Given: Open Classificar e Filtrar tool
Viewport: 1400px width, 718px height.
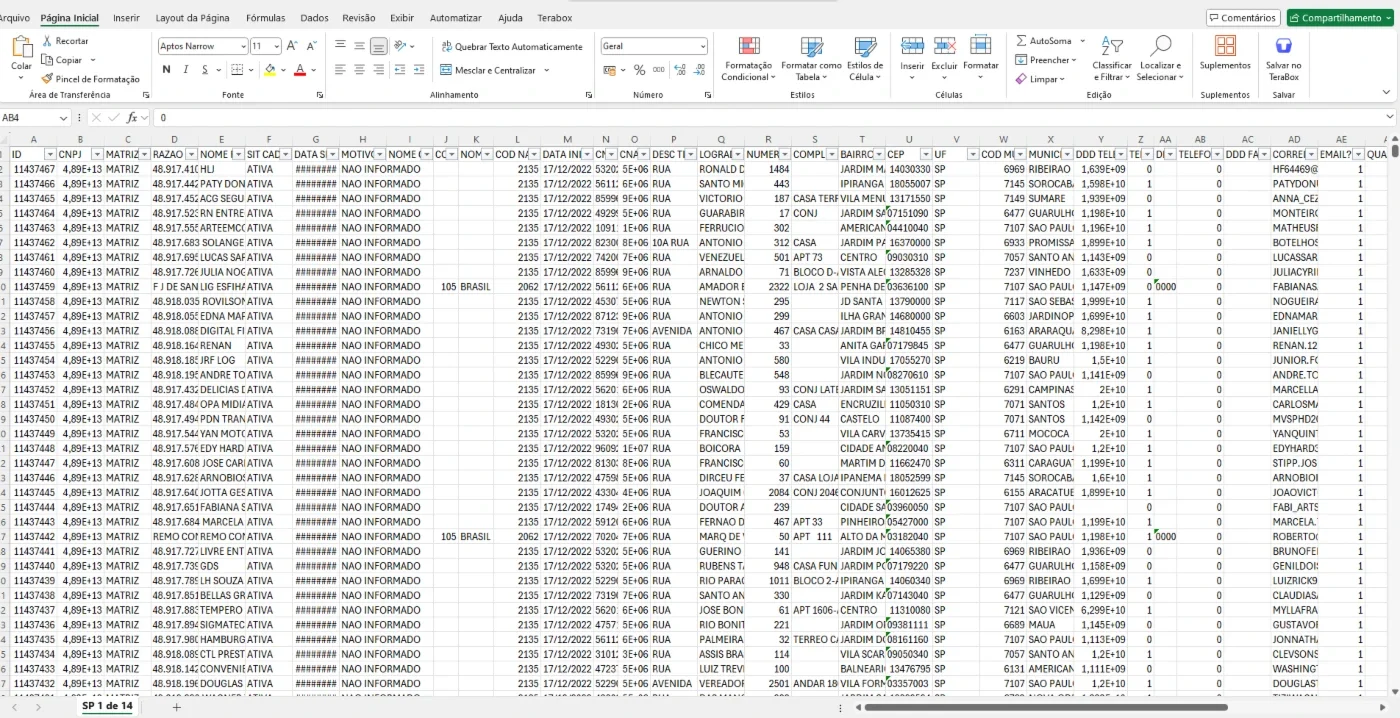Looking at the screenshot, I should tap(1111, 59).
